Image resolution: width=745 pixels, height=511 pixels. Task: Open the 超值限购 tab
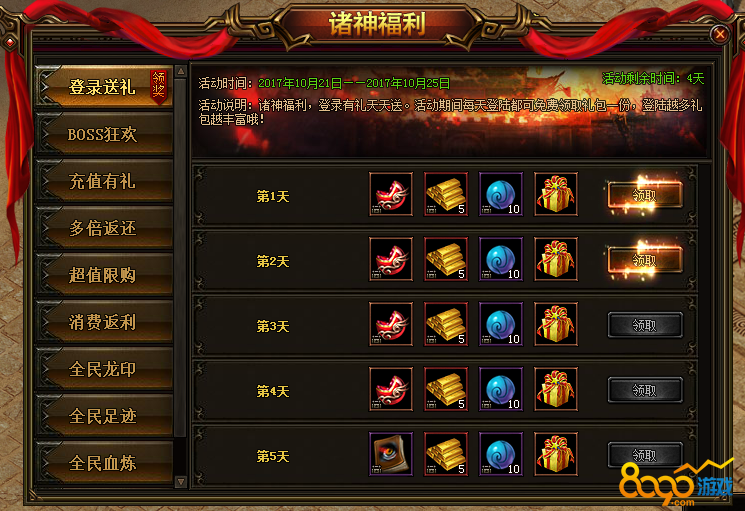(103, 275)
